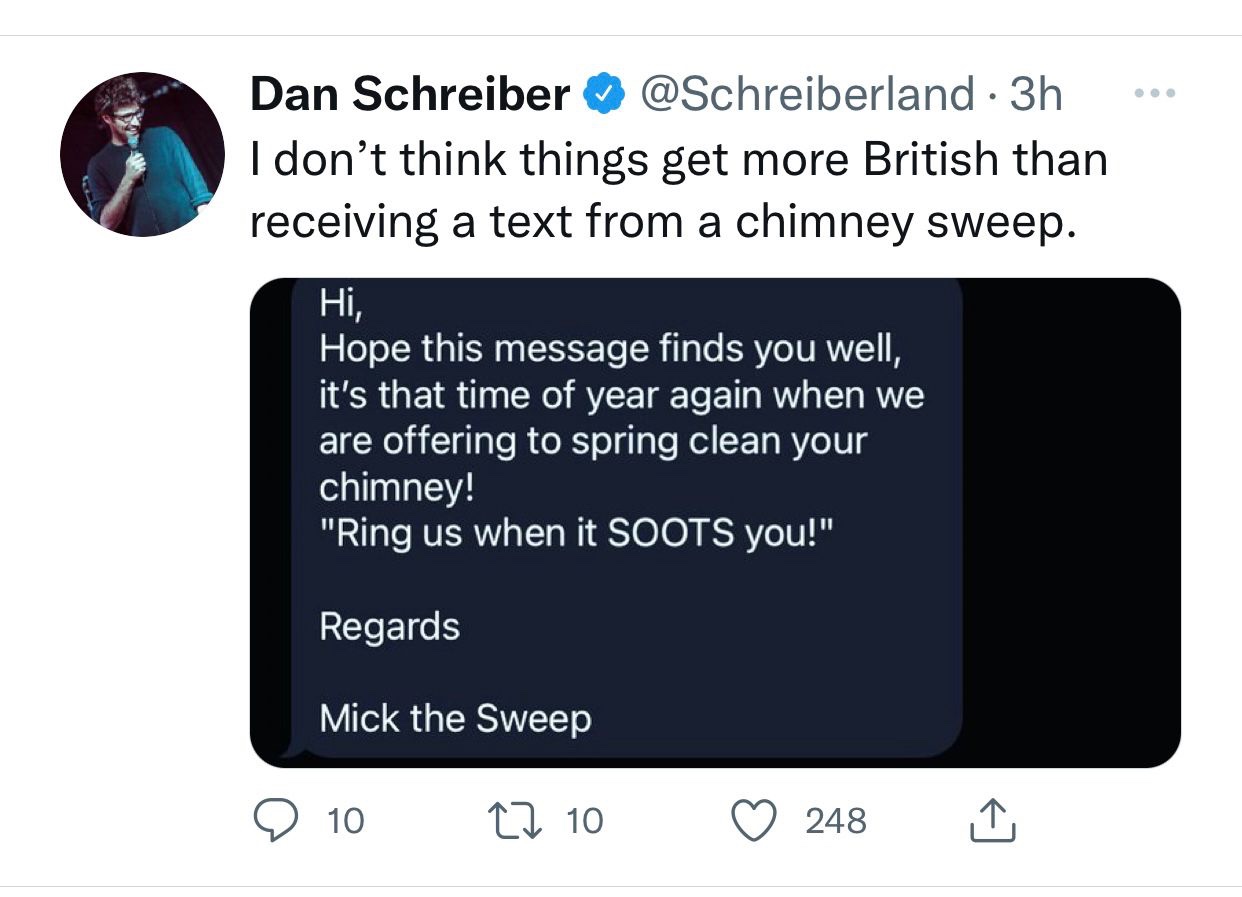This screenshot has height=897, width=1242.
Task: Open the @Schreiberland handle link
Action: click(x=805, y=95)
